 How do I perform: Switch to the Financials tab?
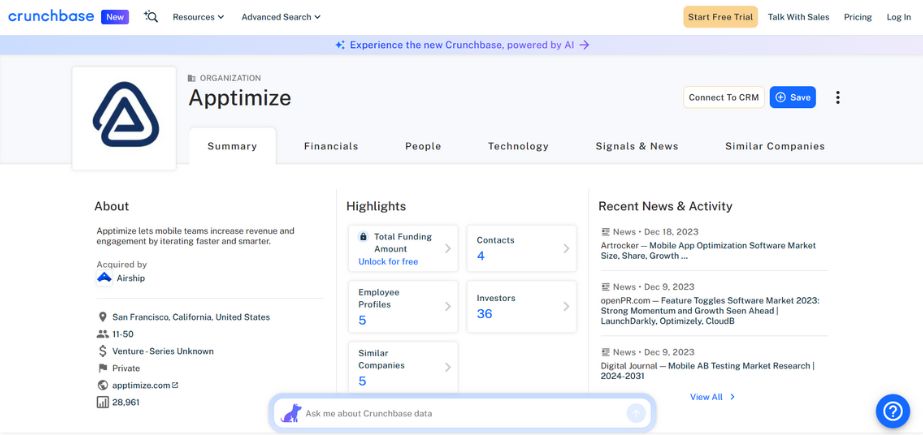tap(331, 146)
